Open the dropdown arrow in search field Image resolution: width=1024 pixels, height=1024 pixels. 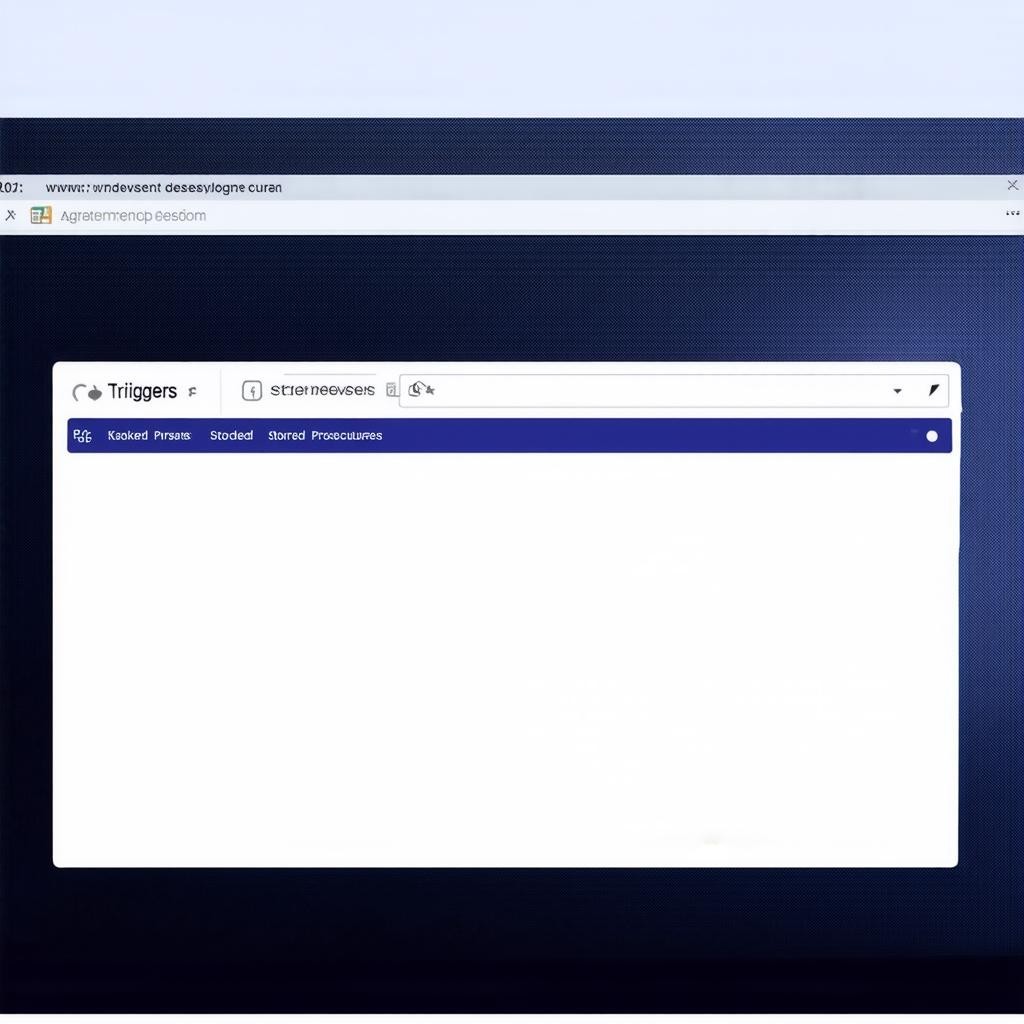[x=897, y=391]
